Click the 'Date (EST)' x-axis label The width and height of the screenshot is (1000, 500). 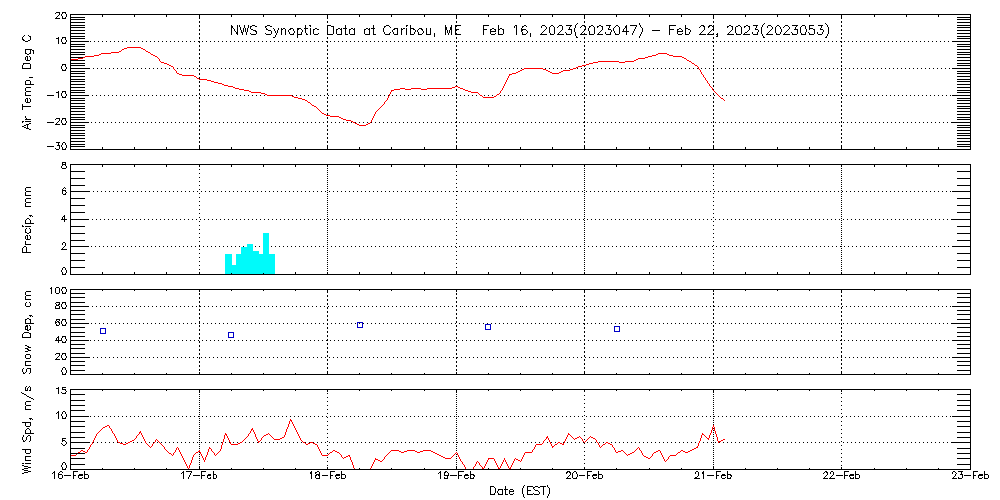[x=520, y=491]
